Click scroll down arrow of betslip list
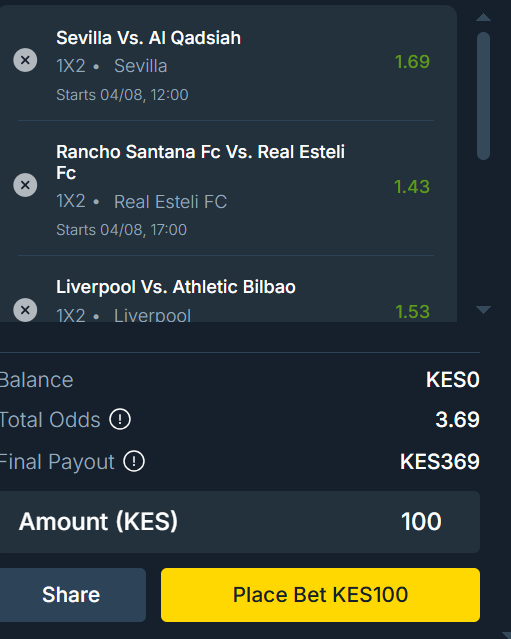511x639 pixels. tap(483, 310)
